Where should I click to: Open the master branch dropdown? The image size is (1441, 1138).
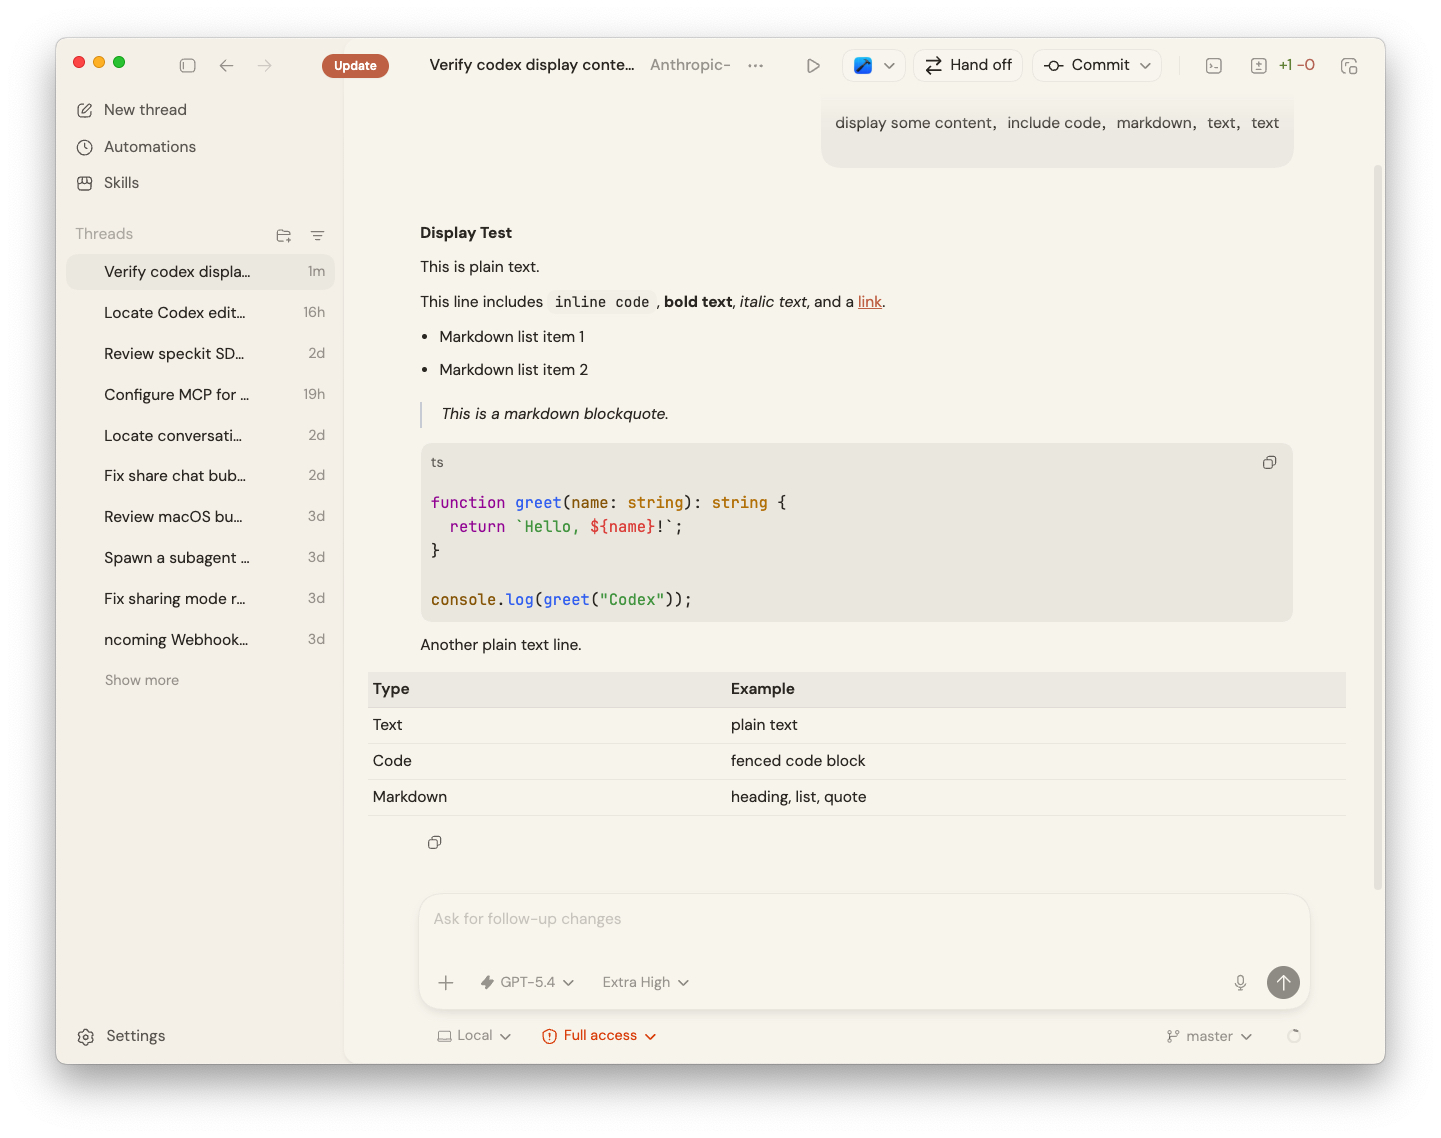pyautogui.click(x=1209, y=1037)
